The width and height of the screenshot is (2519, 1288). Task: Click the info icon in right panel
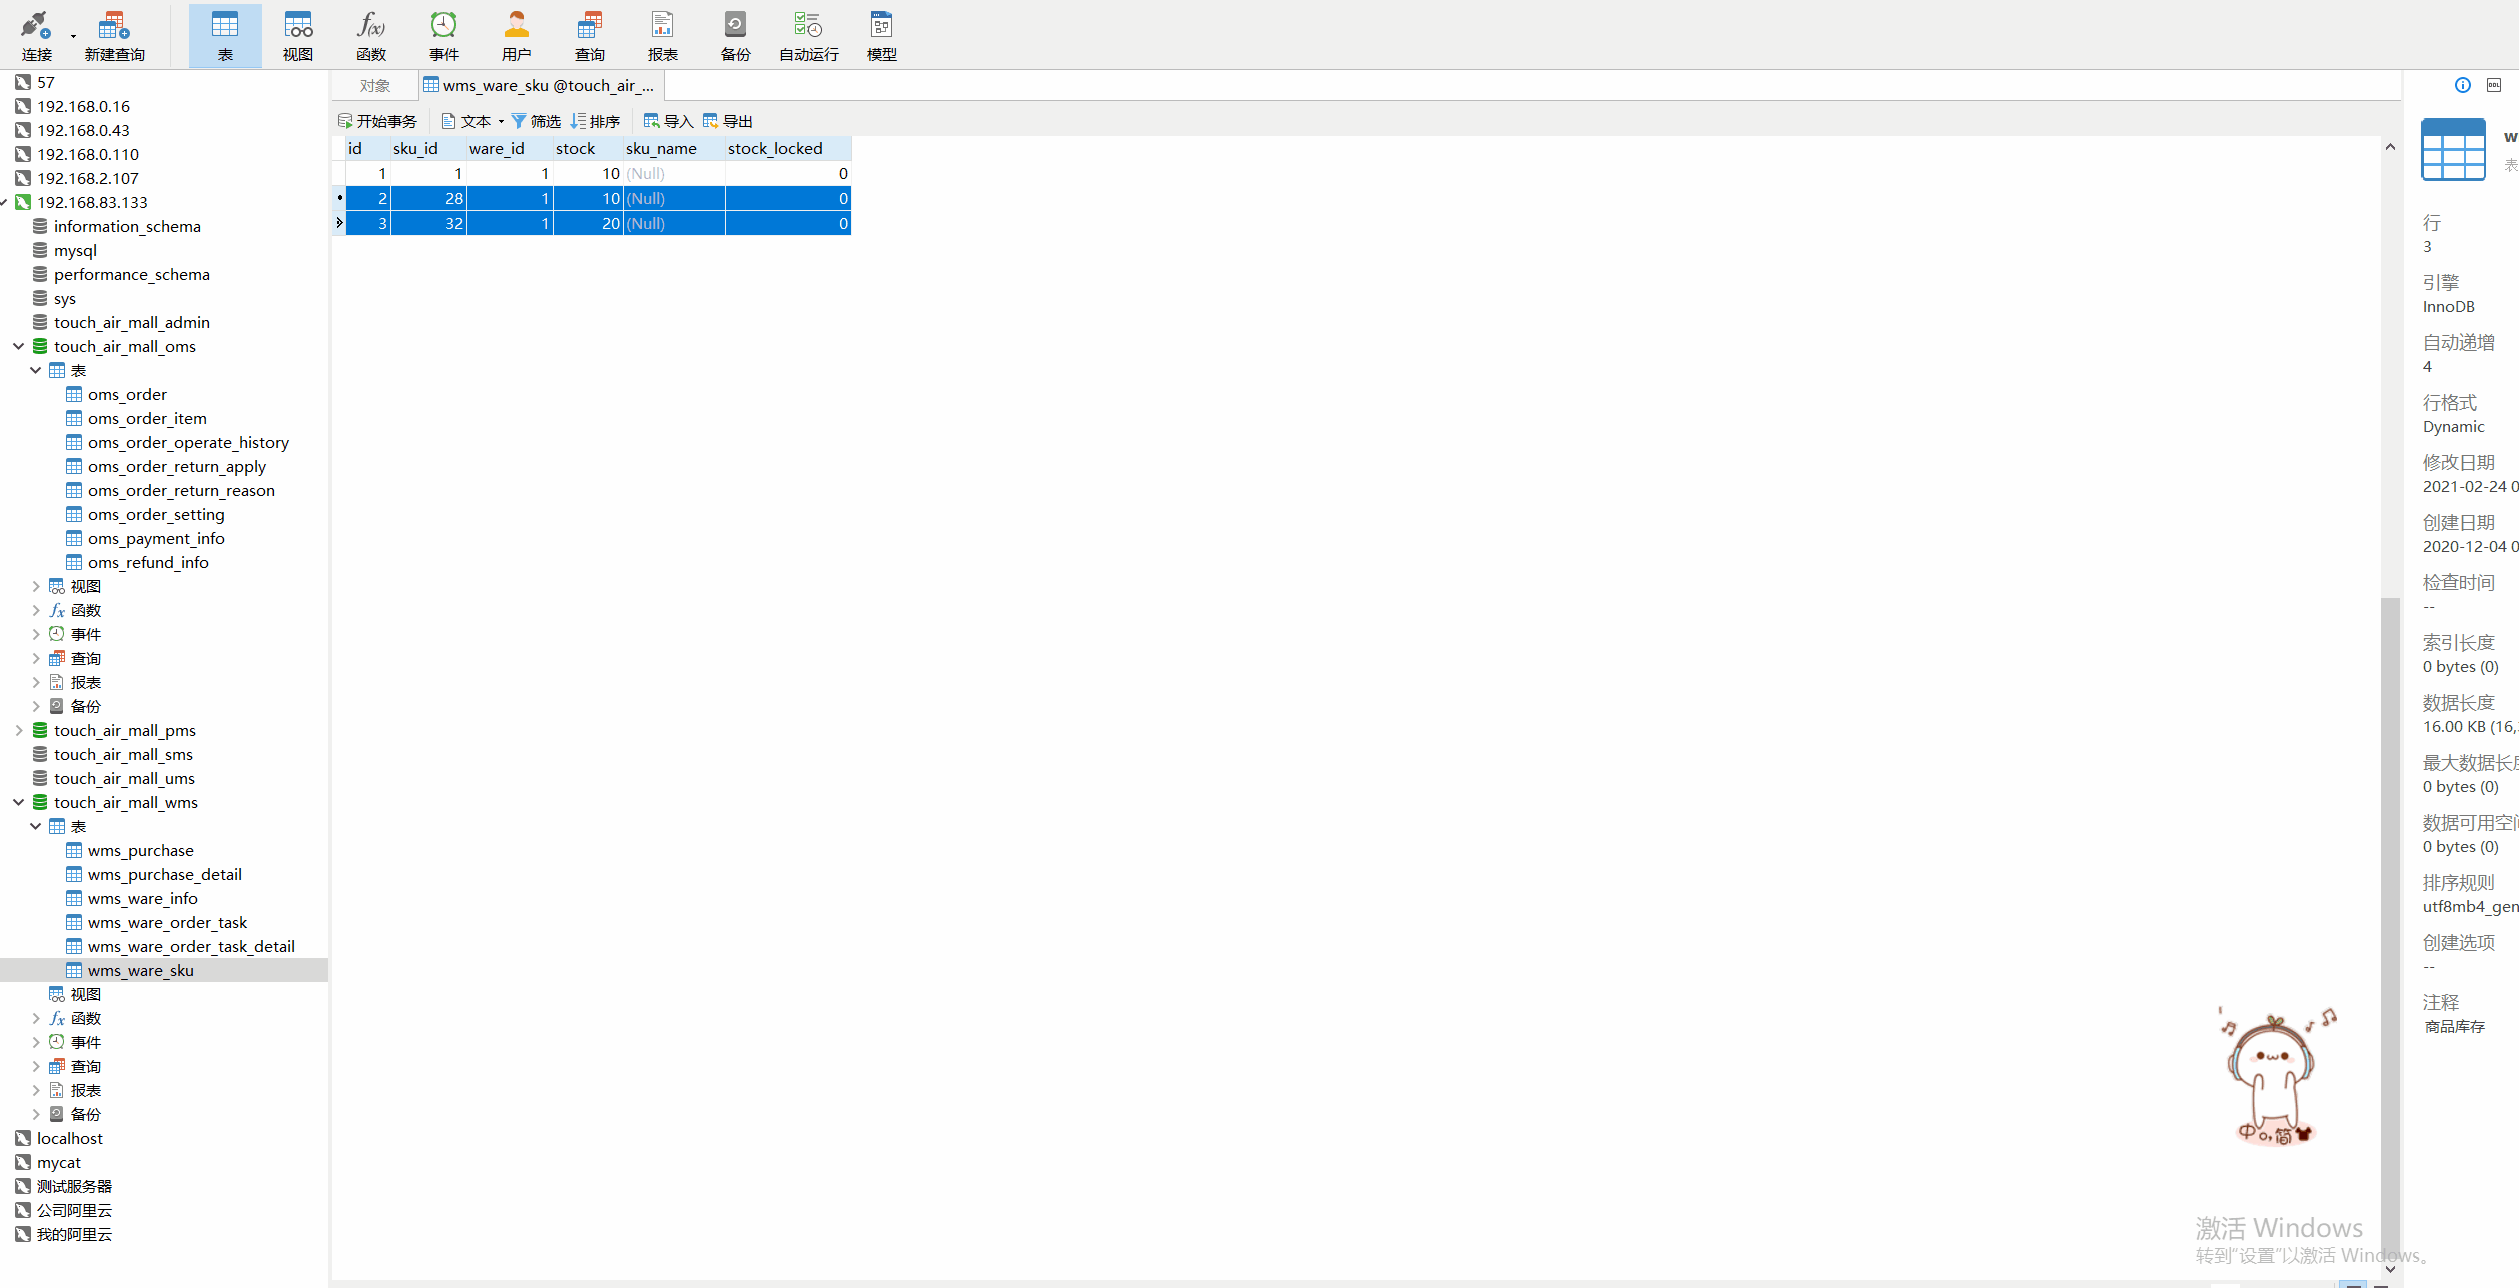coord(2463,85)
